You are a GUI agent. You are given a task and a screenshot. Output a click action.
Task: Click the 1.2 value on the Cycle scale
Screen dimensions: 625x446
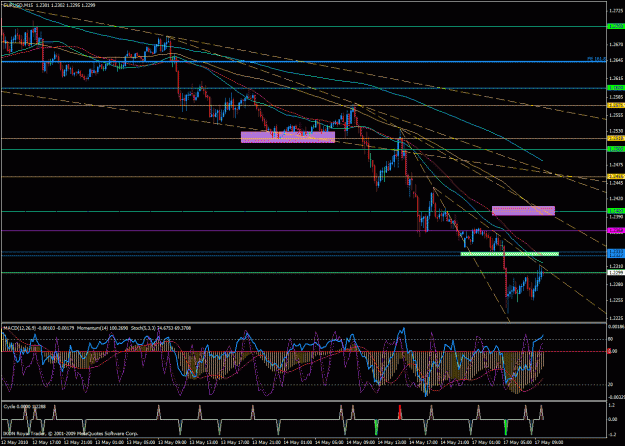(x=612, y=405)
